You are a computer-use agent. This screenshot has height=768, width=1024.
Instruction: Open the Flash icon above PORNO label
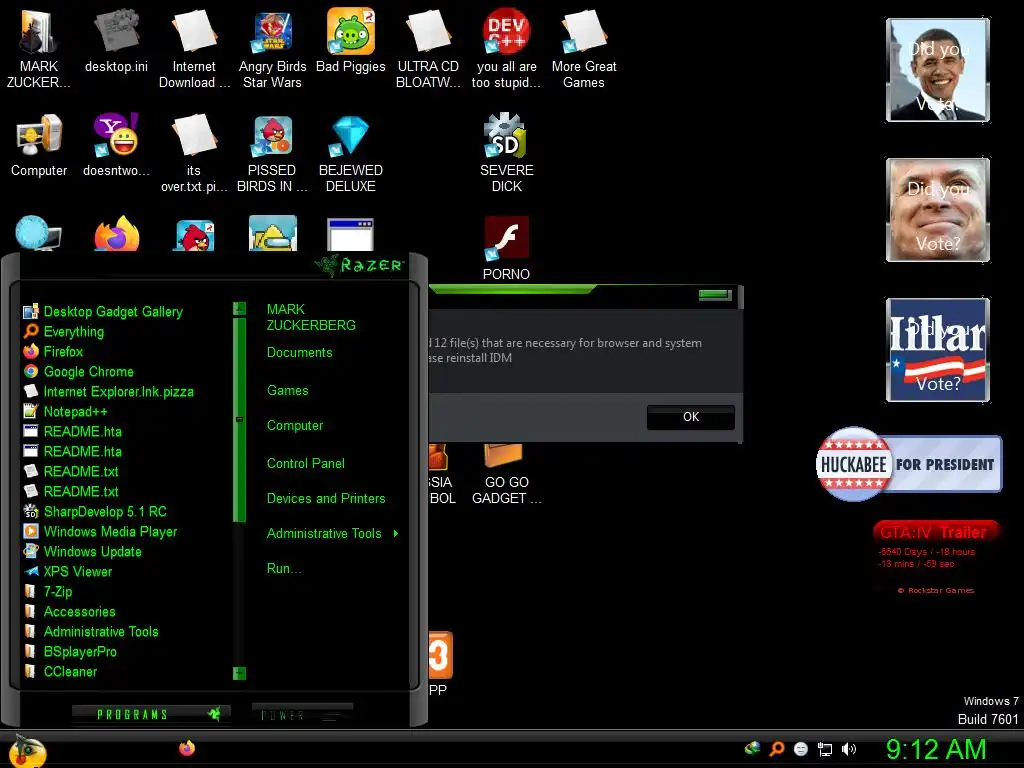coord(506,238)
